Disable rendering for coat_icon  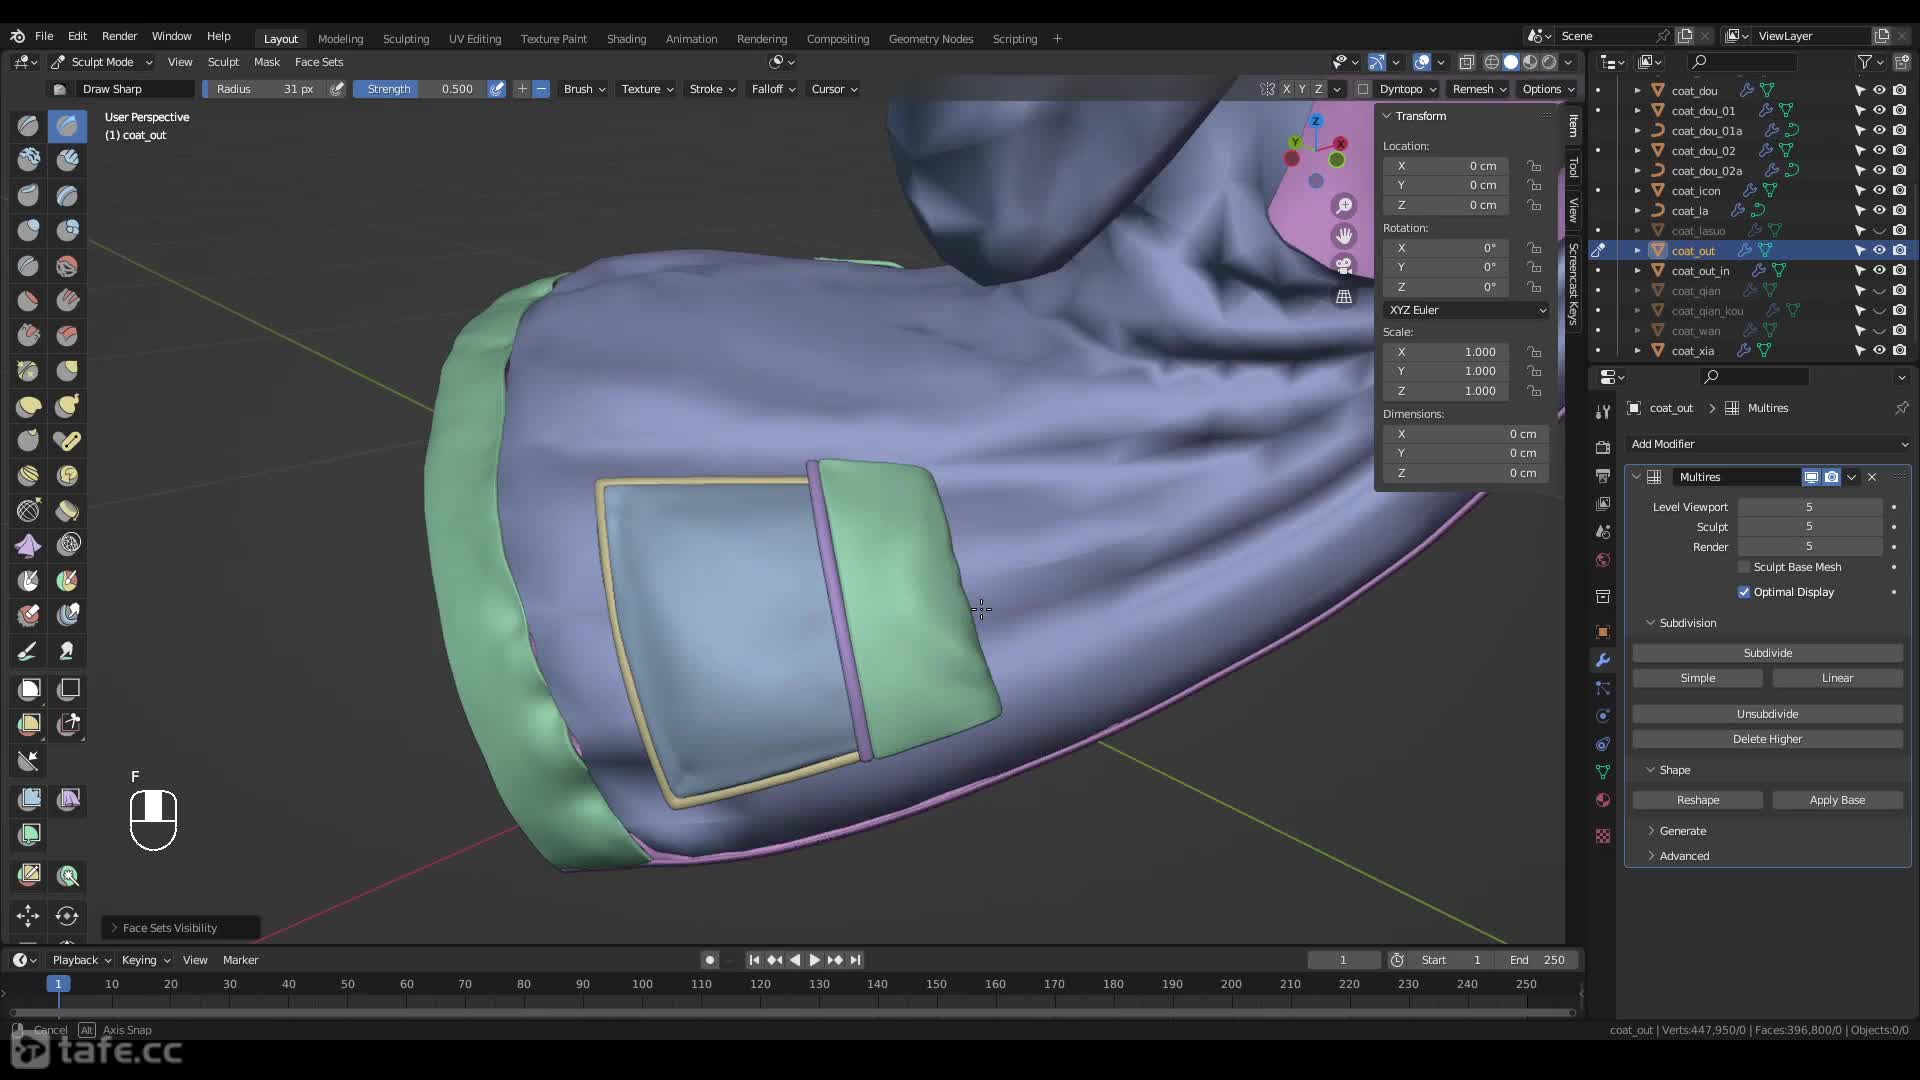pyautogui.click(x=1899, y=190)
